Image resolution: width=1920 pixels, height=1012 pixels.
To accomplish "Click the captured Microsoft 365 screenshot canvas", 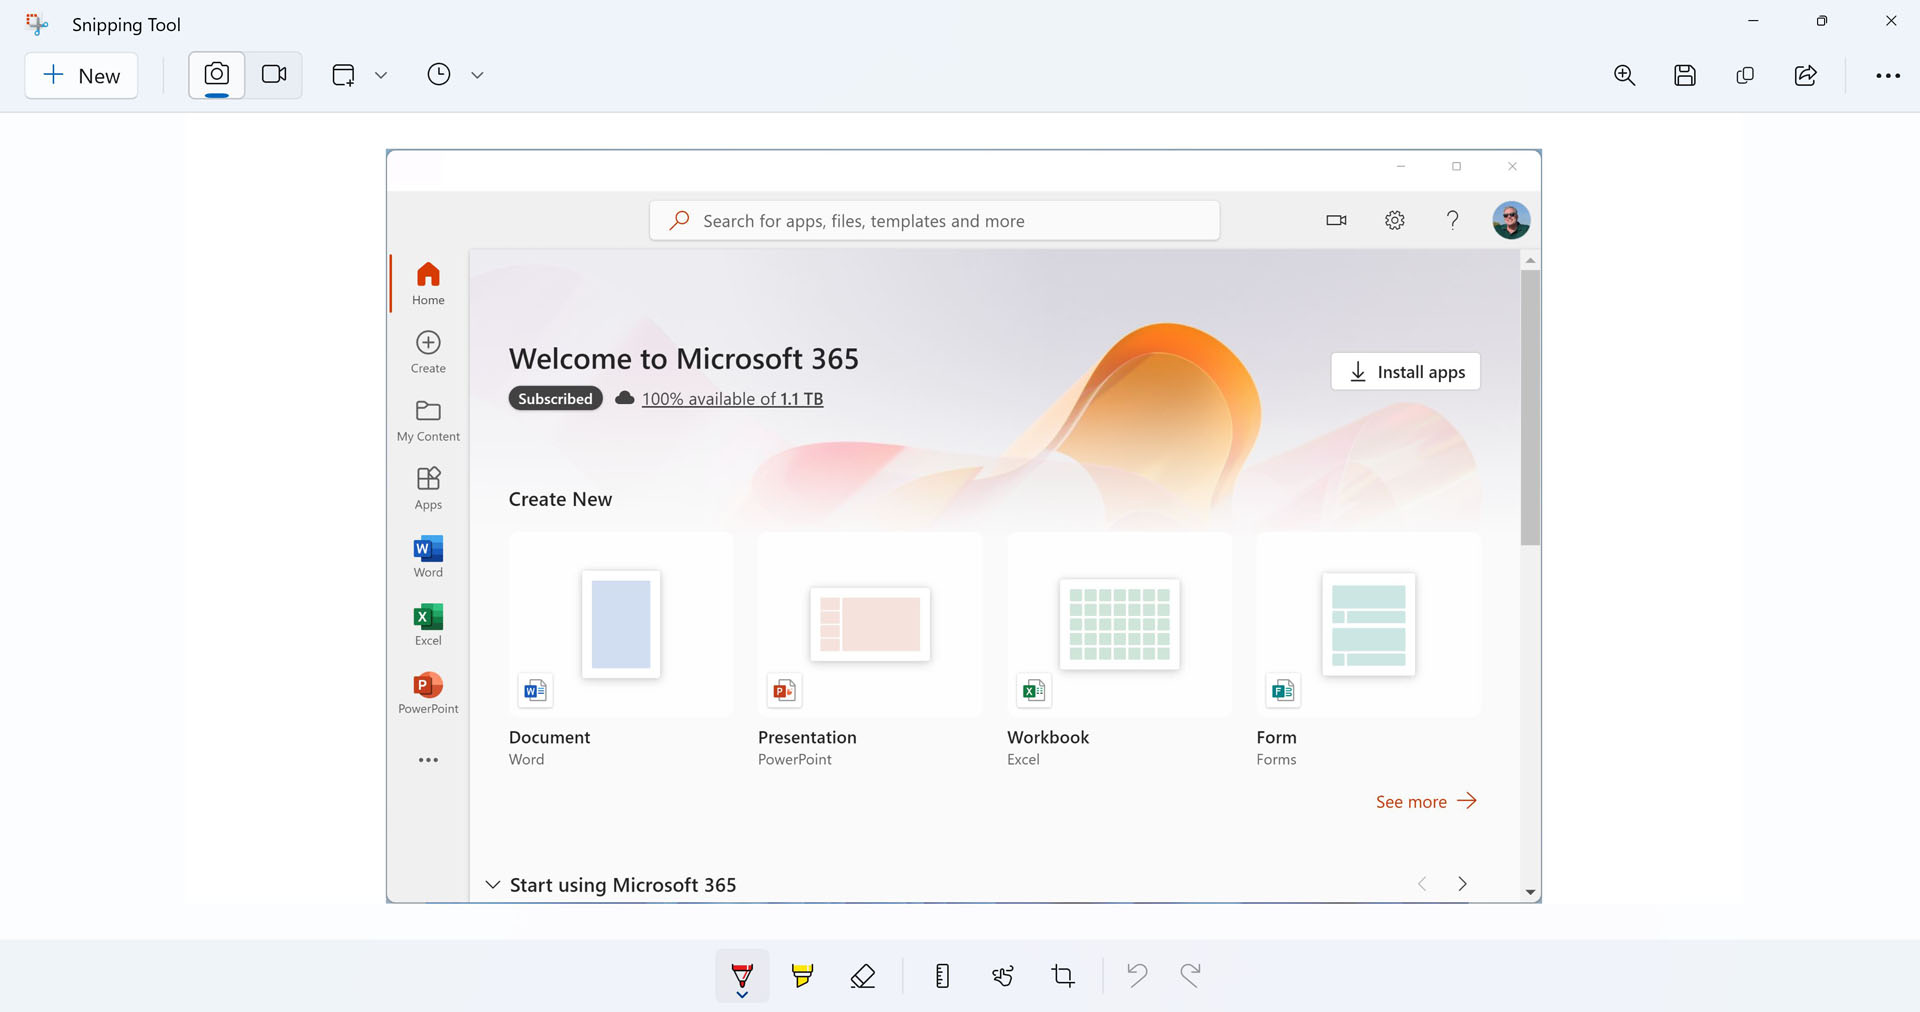I will [x=963, y=526].
